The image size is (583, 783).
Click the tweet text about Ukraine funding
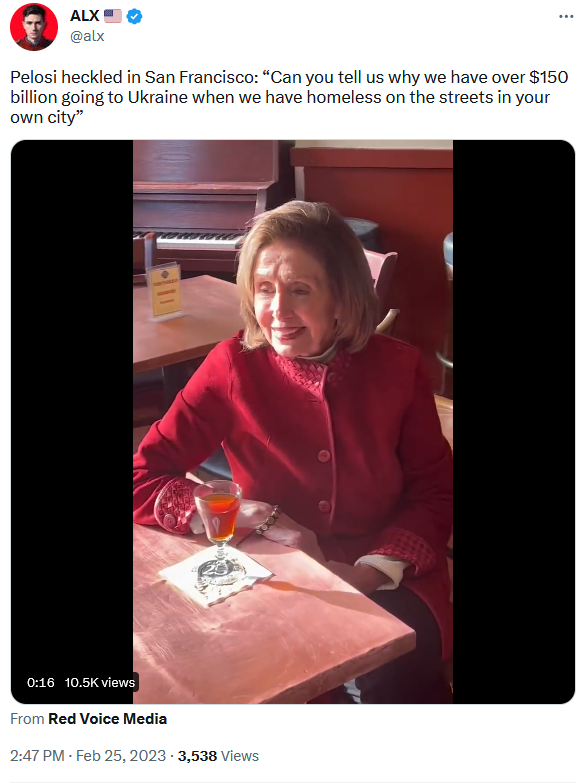coord(289,97)
